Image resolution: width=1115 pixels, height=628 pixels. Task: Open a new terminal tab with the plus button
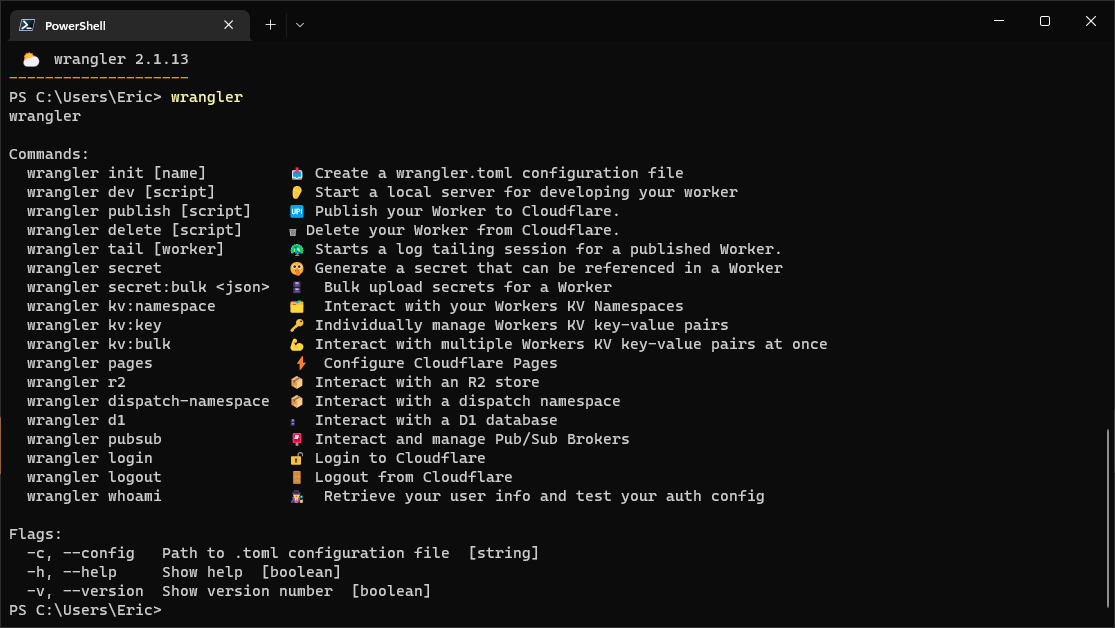click(270, 25)
